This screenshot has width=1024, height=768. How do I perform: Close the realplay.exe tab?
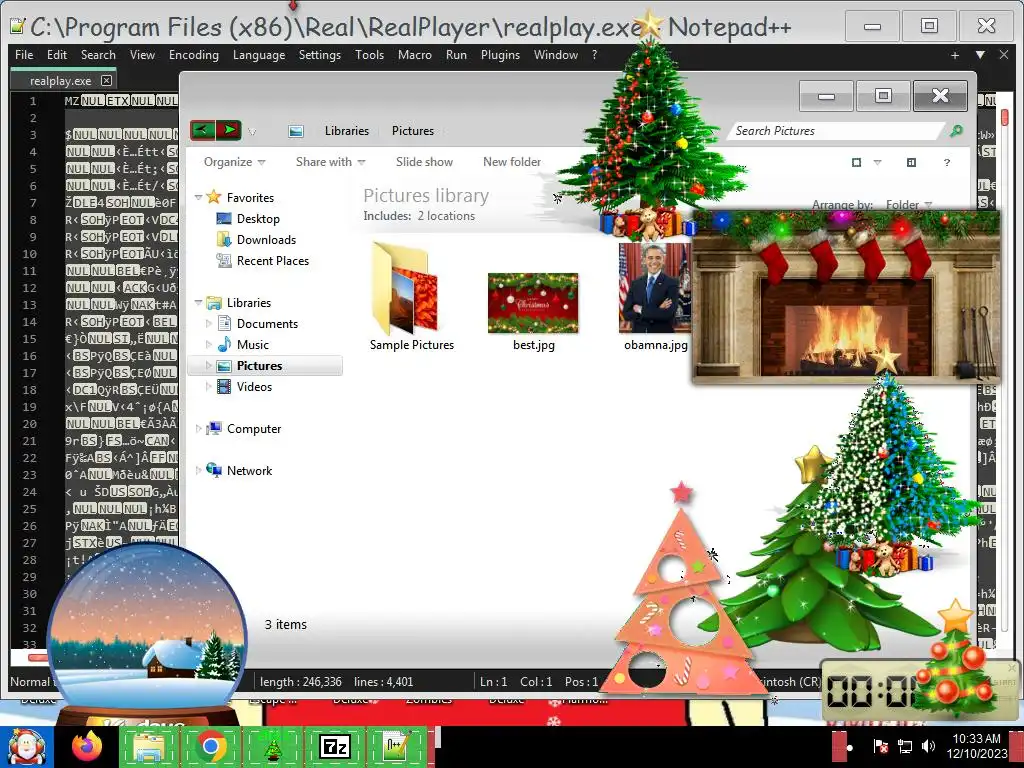pyautogui.click(x=106, y=80)
